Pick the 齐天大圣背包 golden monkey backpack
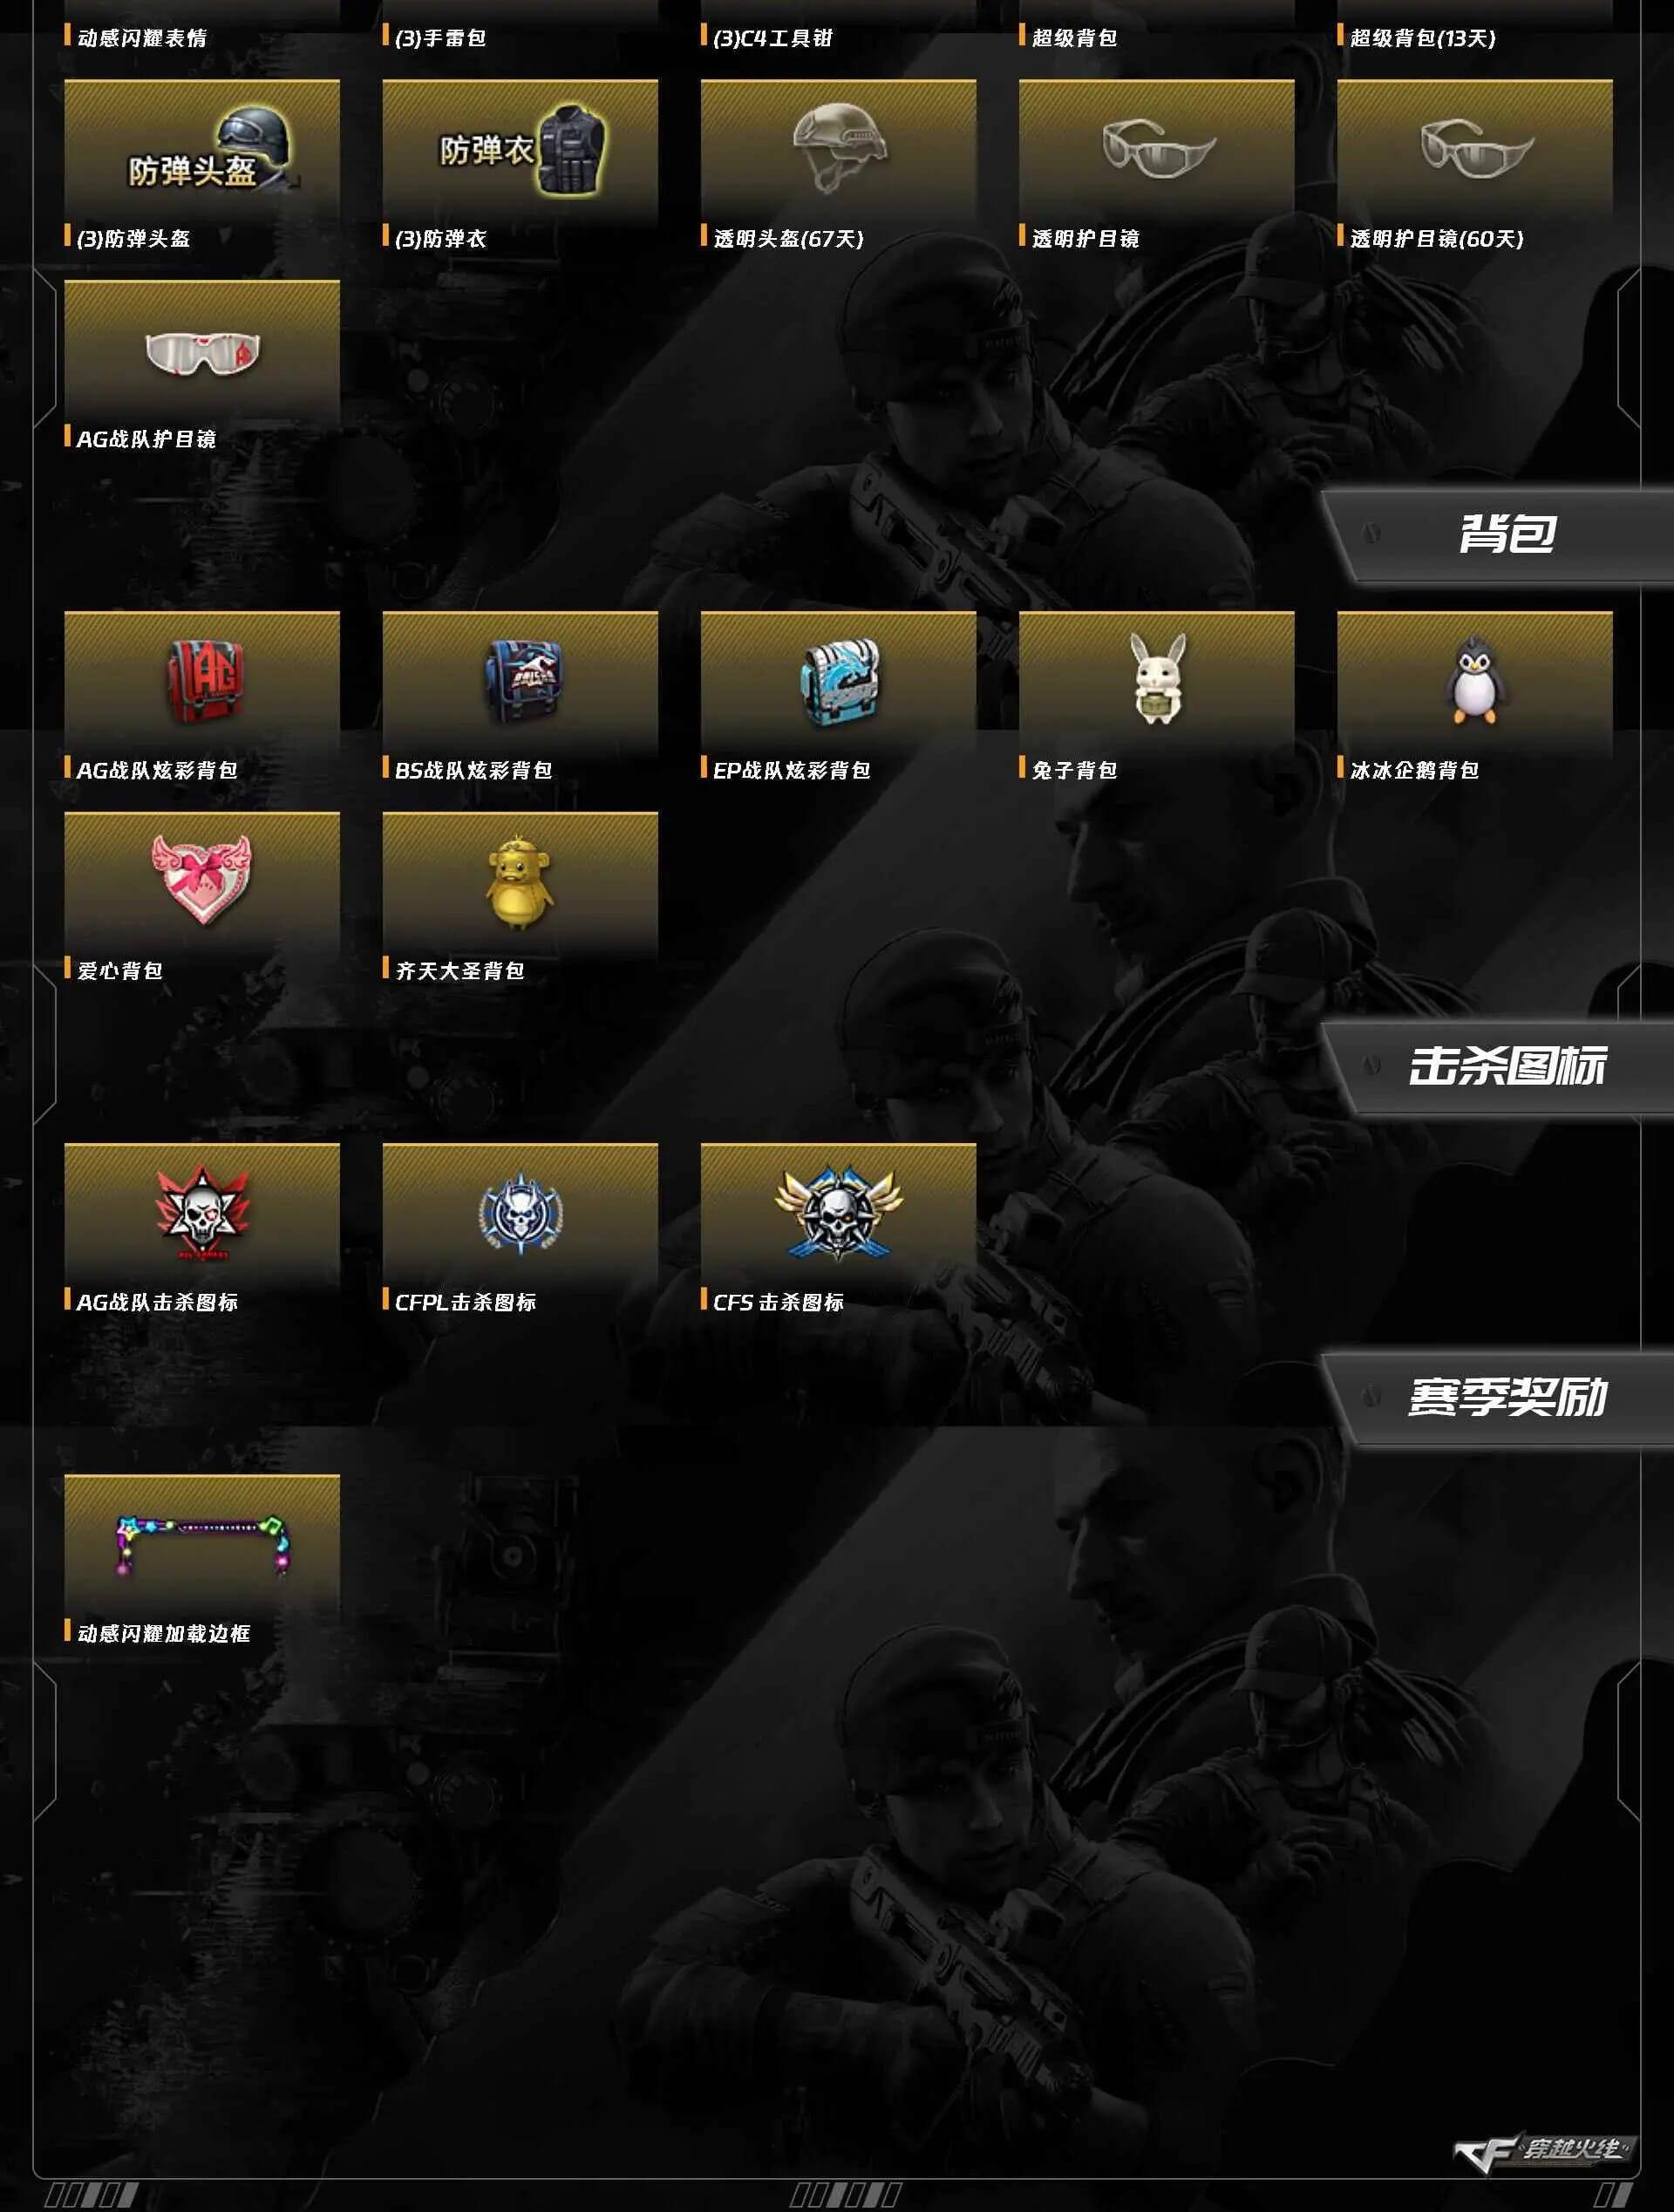The height and width of the screenshot is (2212, 1674). pyautogui.click(x=520, y=883)
